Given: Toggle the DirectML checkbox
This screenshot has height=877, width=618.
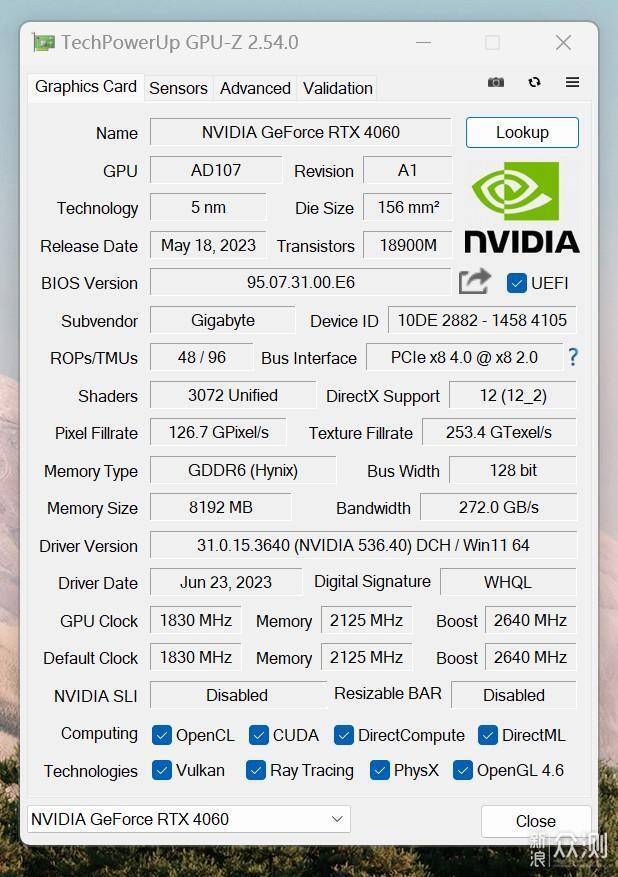Looking at the screenshot, I should click(488, 735).
